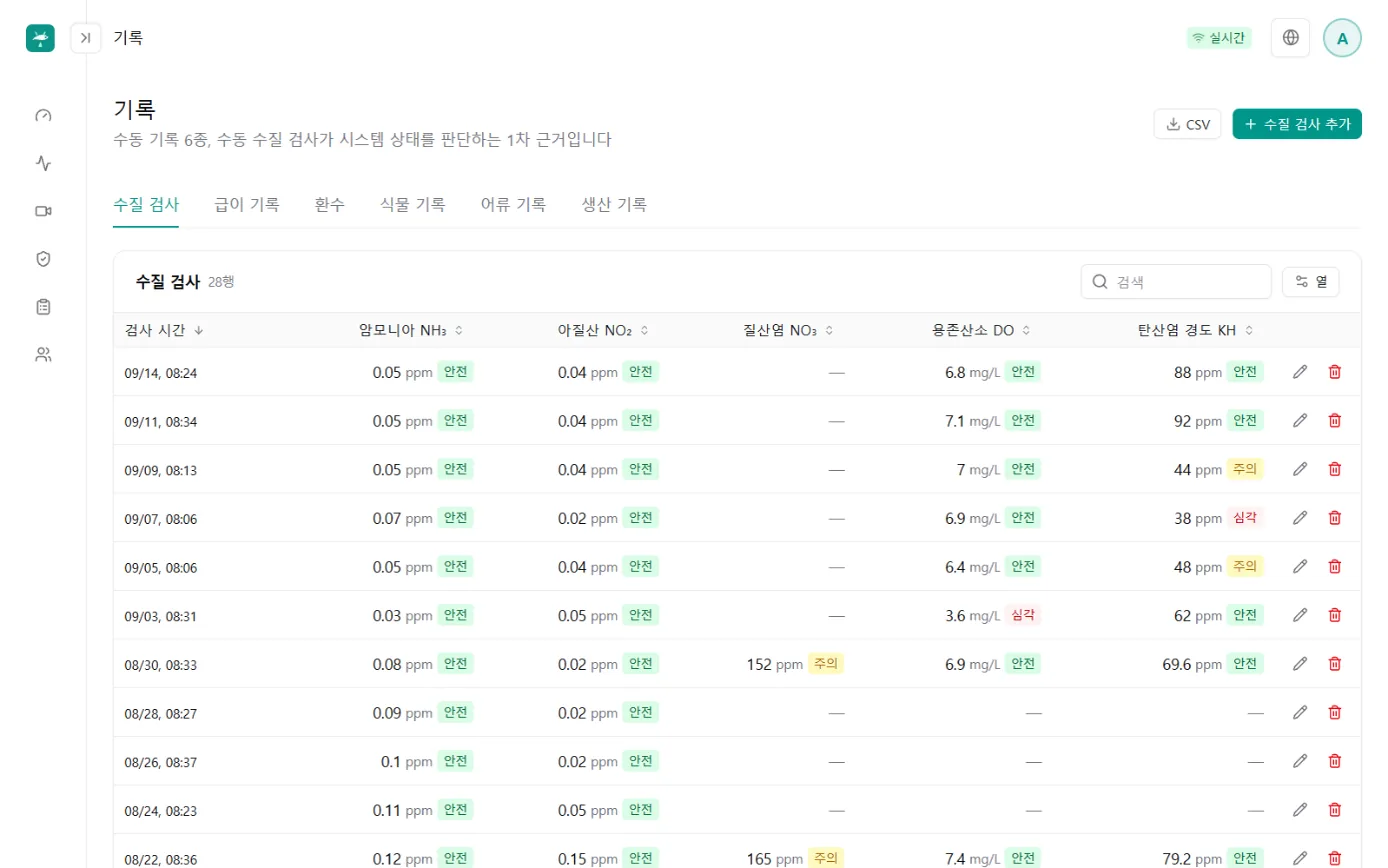
Task: Sort by 질산염 NO₃ column
Action: click(789, 330)
